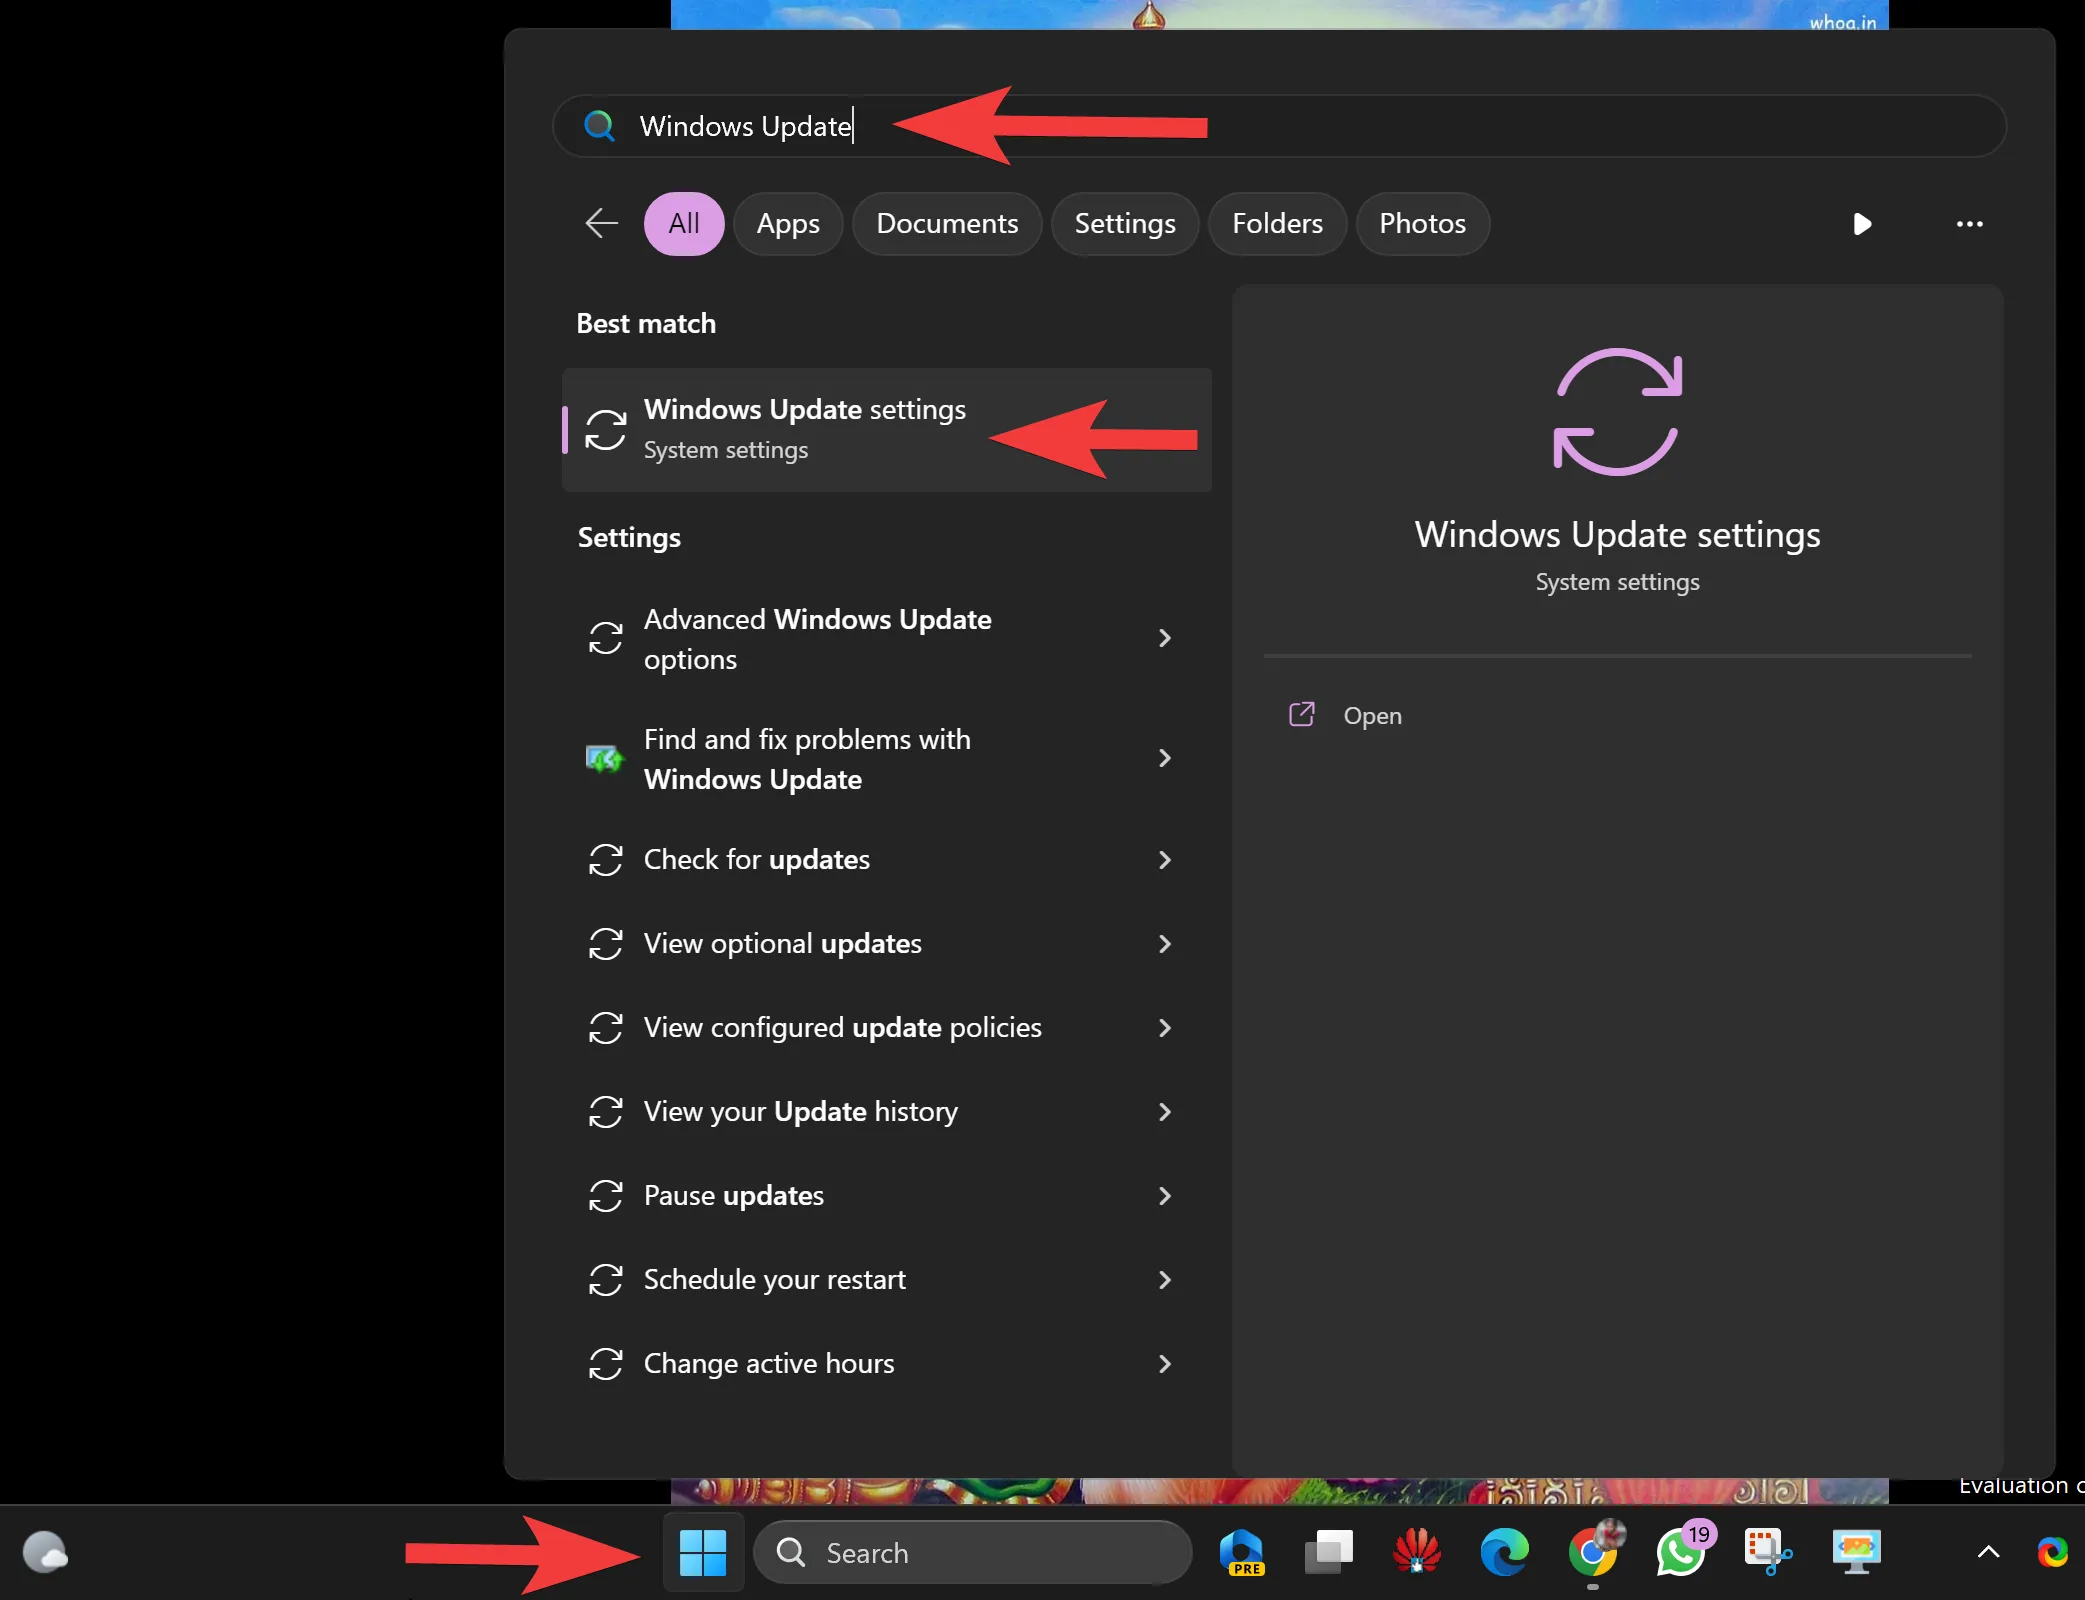
Task: Open Google Chrome taskbar icon
Action: [x=1593, y=1552]
